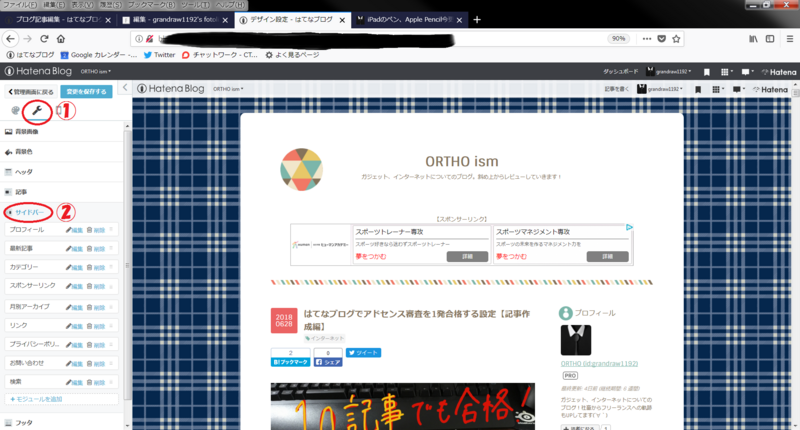Viewport: 800px width, 430px height.
Task: Open the grid menu in preview header
Action: tap(716, 89)
